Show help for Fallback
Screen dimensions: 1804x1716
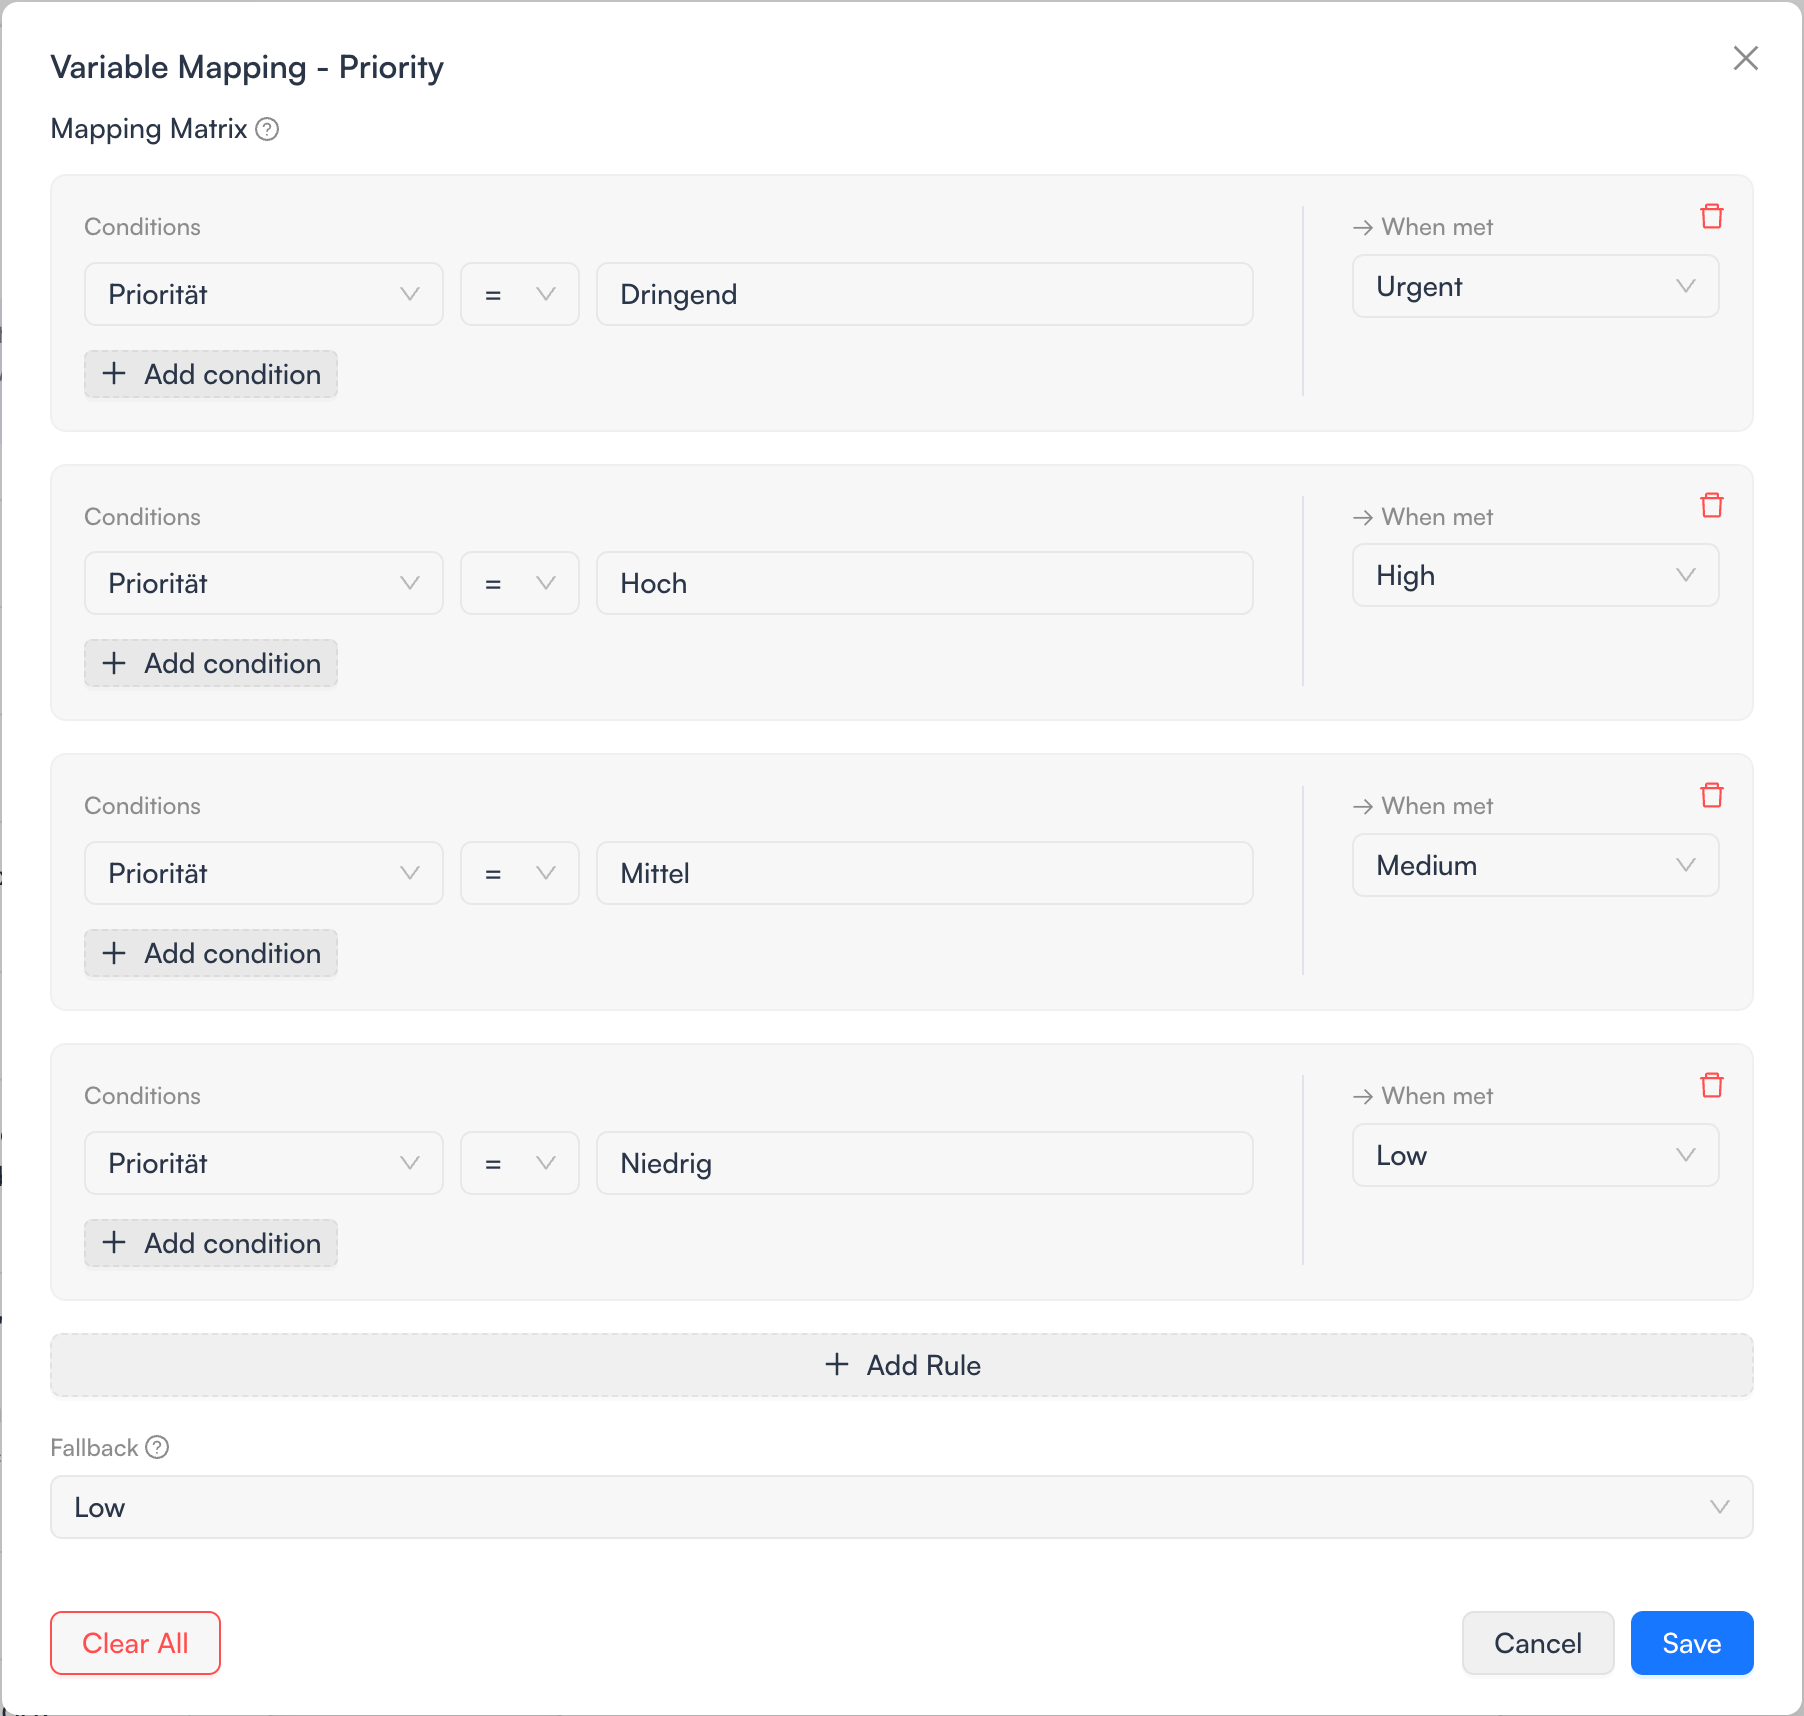157,1447
